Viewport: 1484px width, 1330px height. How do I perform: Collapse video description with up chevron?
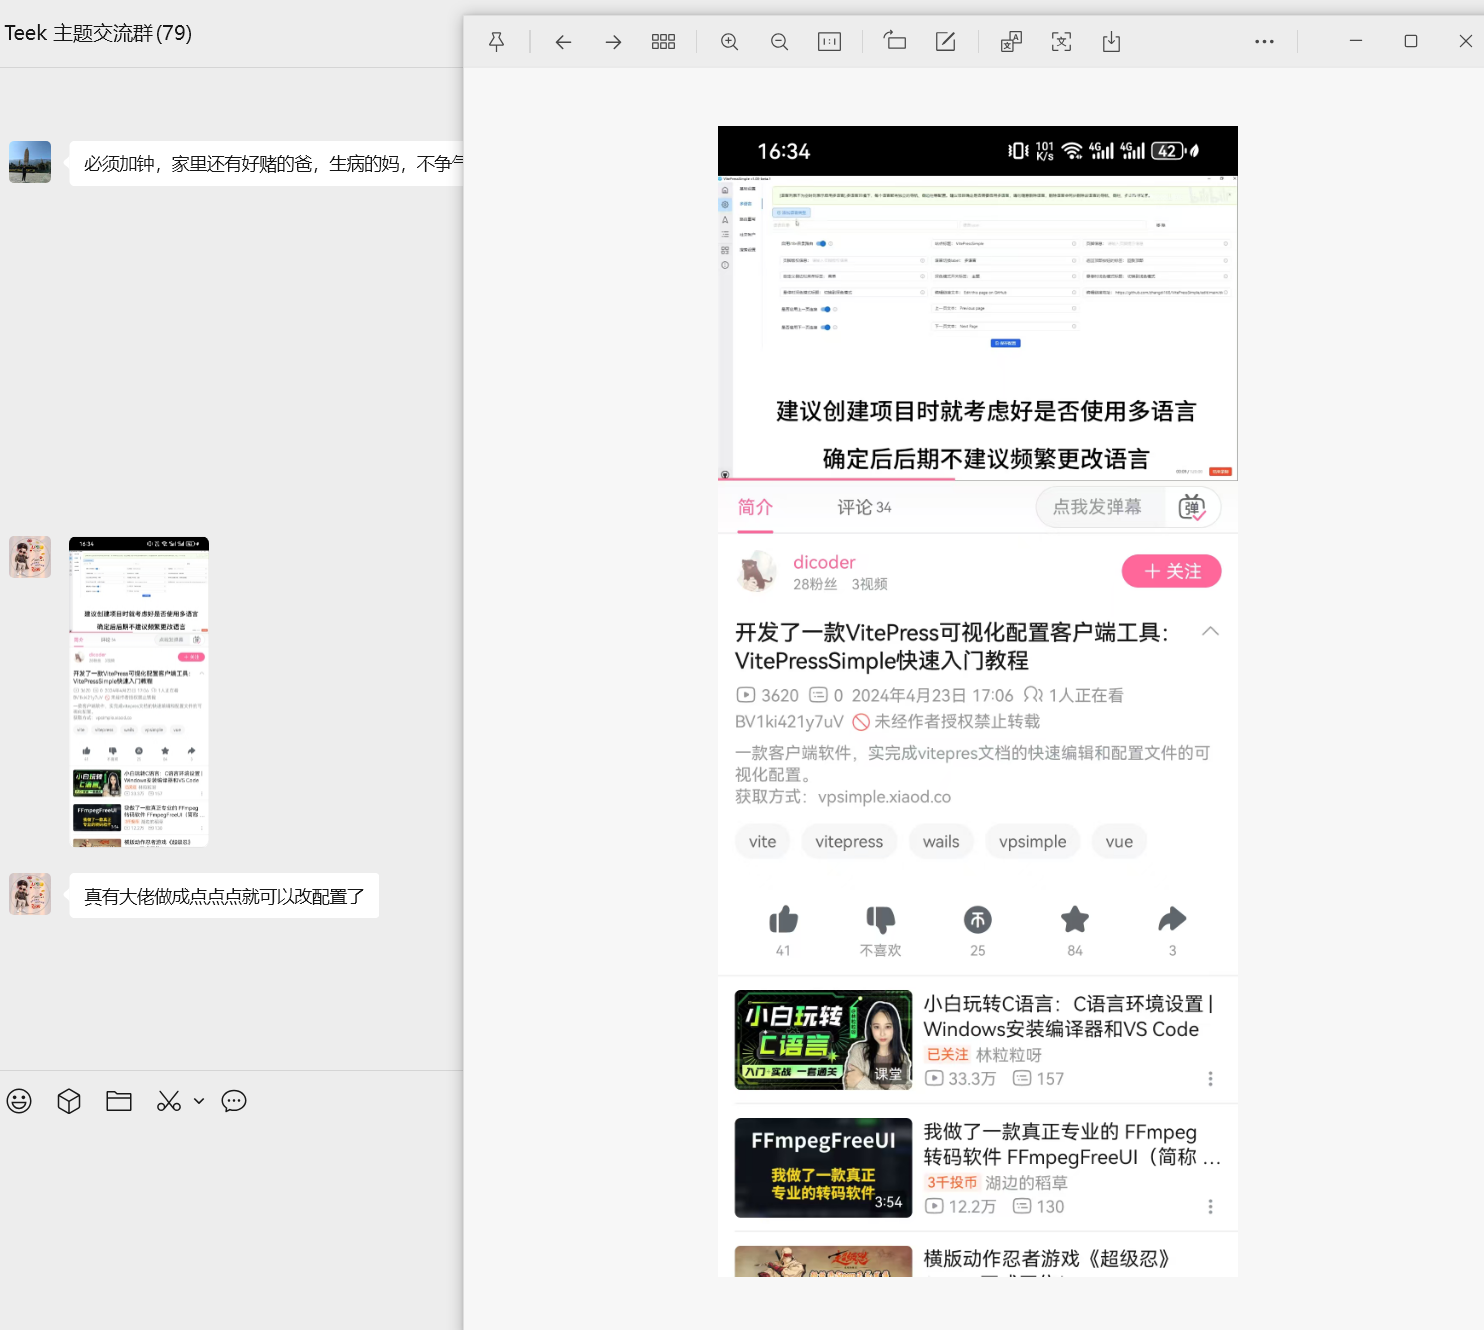pyautogui.click(x=1210, y=631)
